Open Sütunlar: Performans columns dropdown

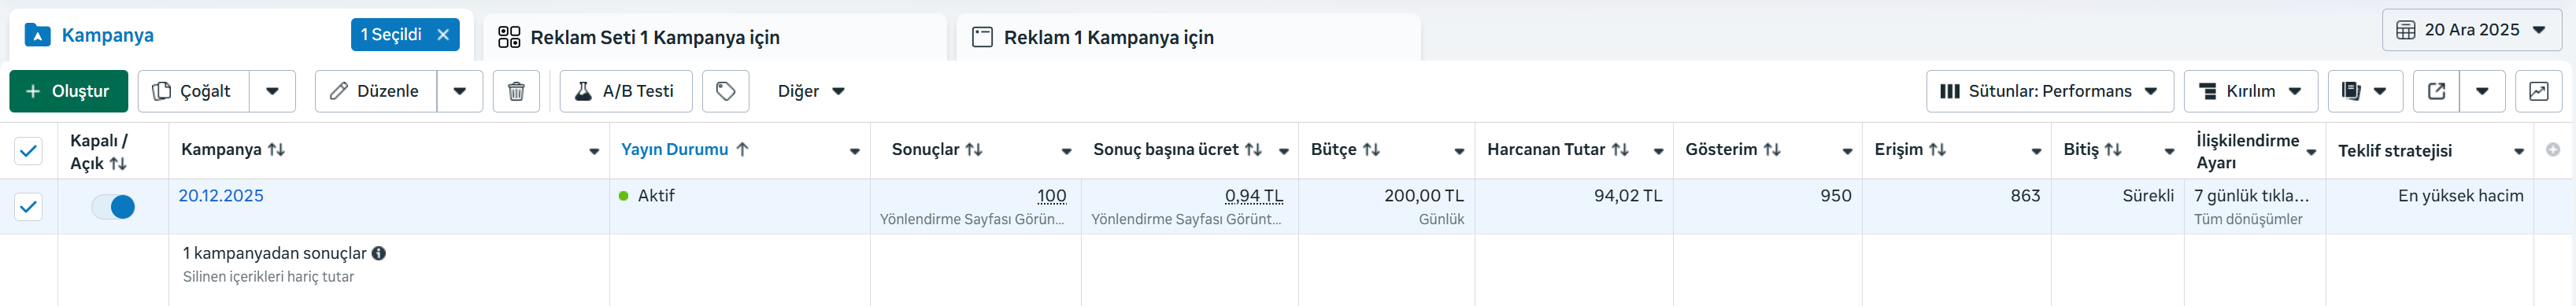pos(2050,91)
